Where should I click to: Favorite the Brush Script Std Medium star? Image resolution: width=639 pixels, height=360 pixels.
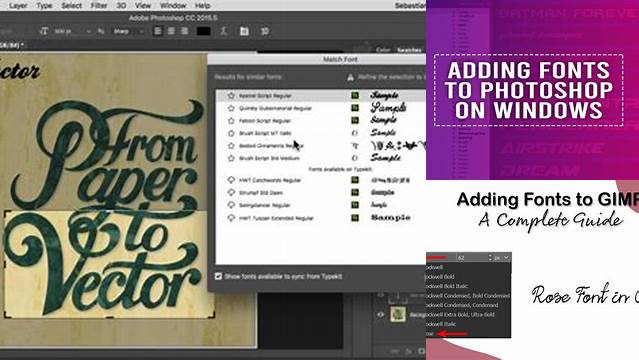click(x=231, y=158)
